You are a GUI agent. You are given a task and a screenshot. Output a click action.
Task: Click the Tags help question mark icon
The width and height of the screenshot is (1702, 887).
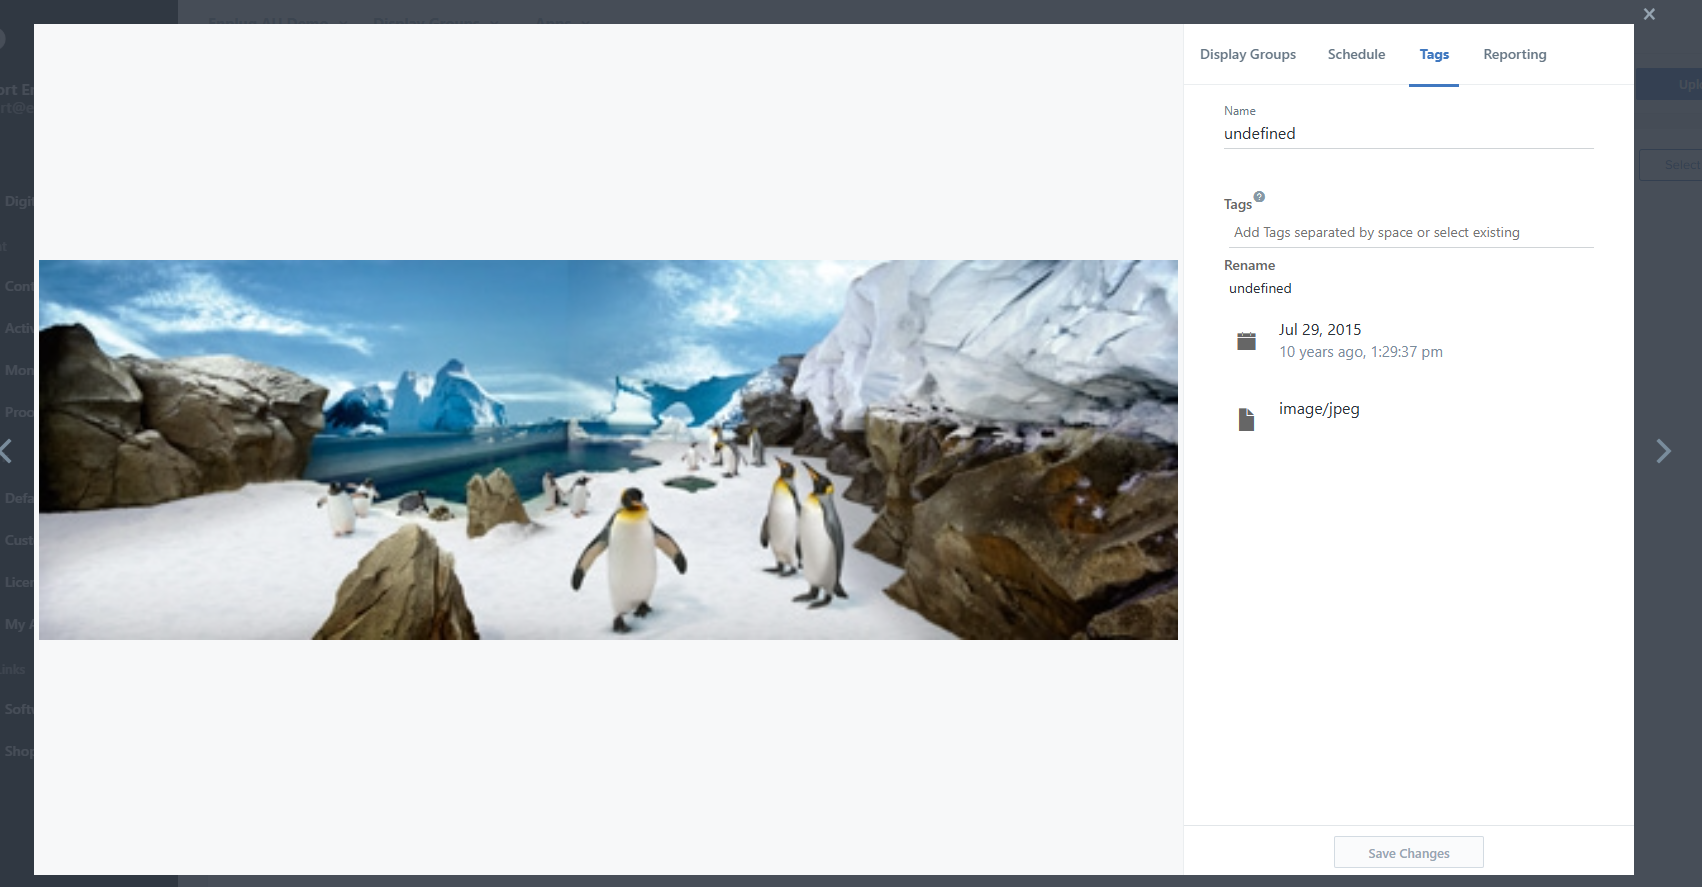tap(1259, 197)
